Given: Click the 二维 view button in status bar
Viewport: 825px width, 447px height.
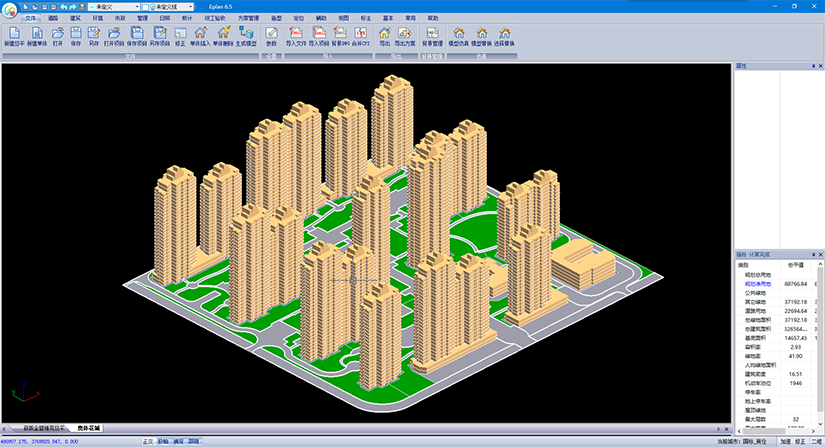Looking at the screenshot, I should point(816,441).
